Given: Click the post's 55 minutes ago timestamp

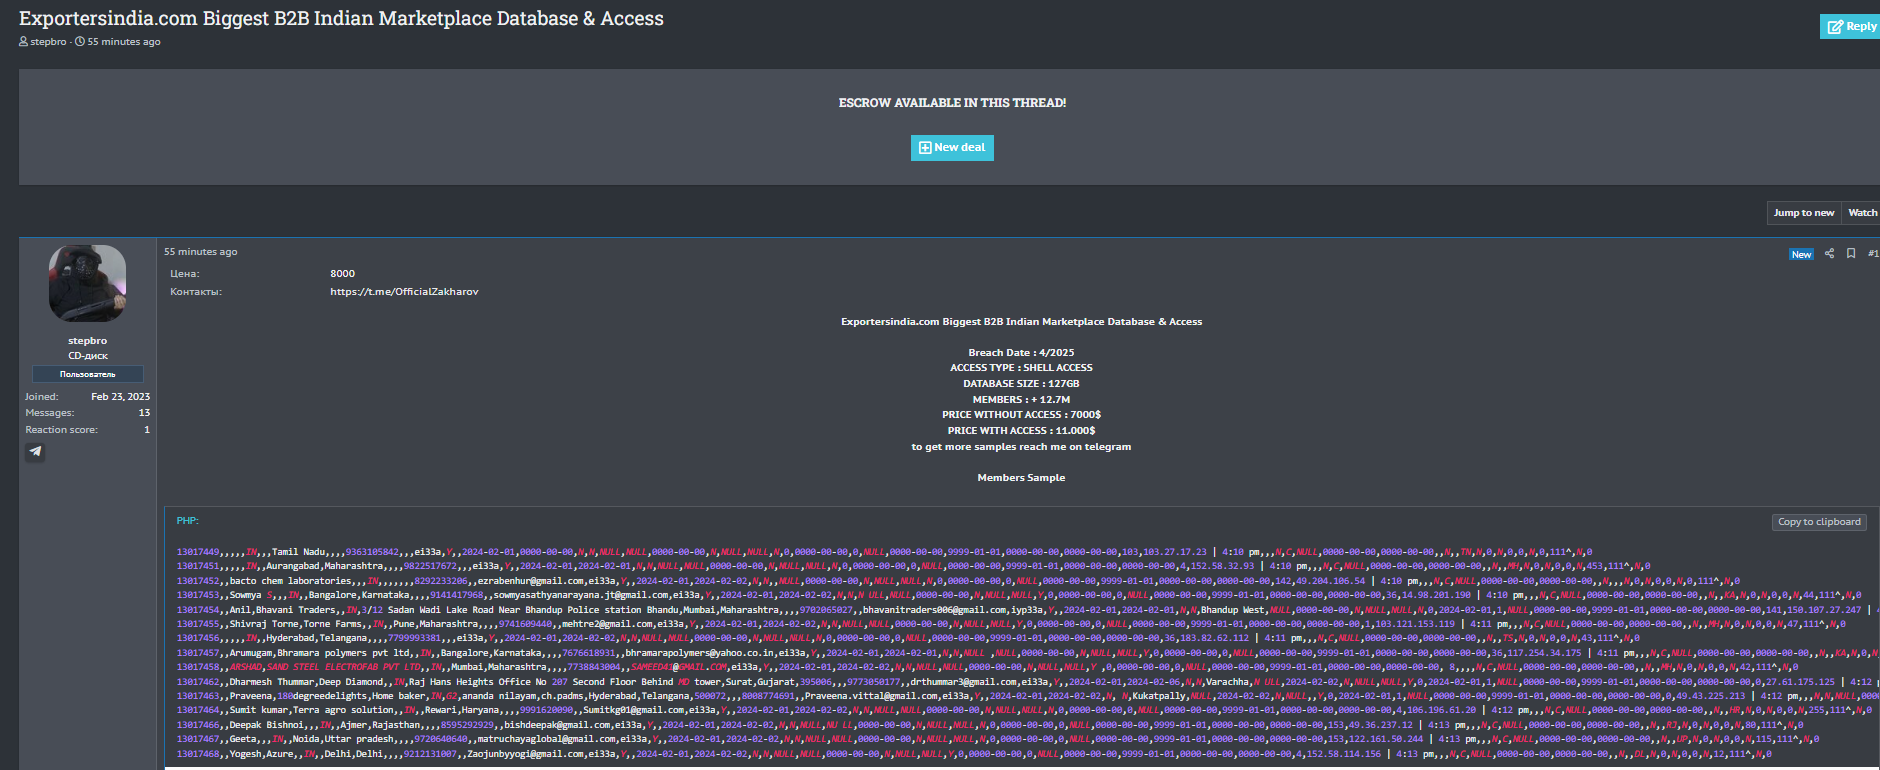Looking at the screenshot, I should tap(201, 252).
